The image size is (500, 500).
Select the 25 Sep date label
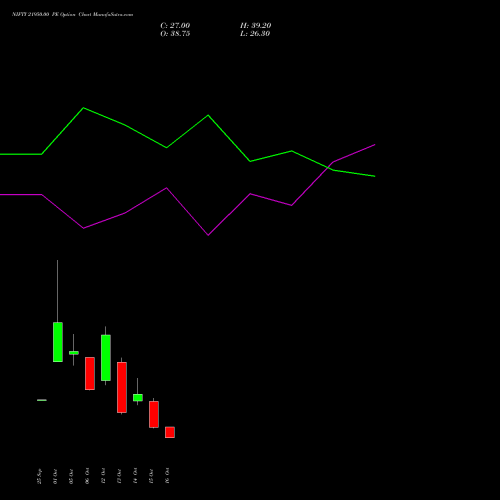(x=40, y=476)
